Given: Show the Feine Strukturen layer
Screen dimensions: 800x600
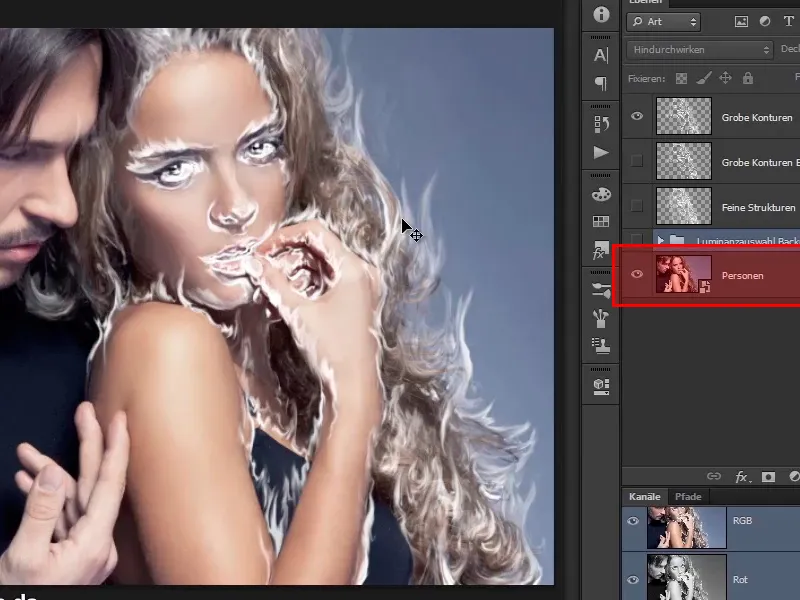Looking at the screenshot, I should (637, 206).
